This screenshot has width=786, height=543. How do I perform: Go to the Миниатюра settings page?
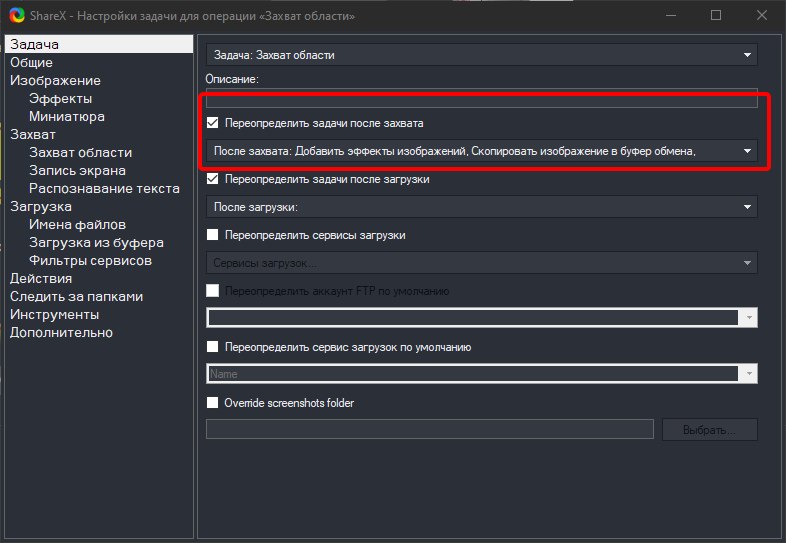click(x=67, y=116)
